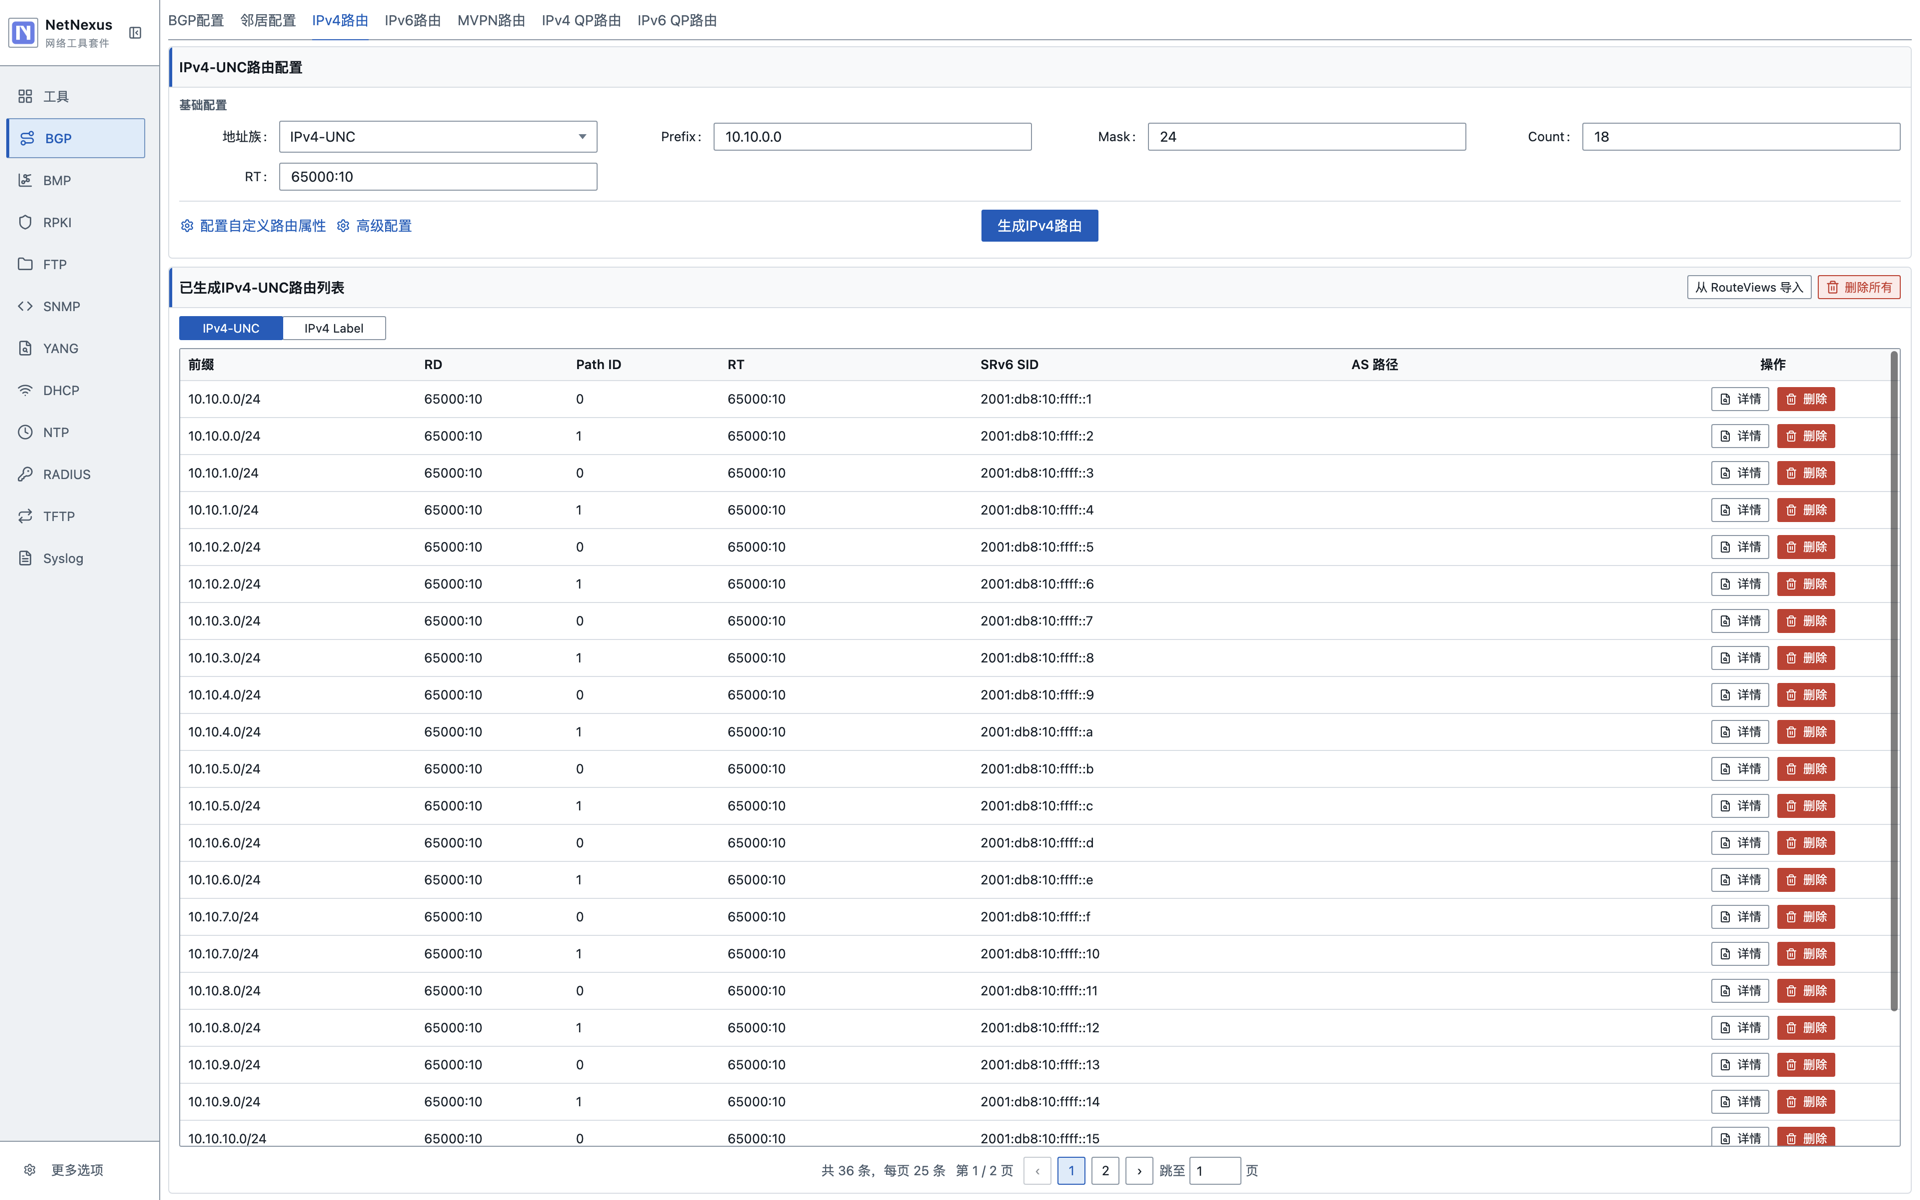Open the YANG sidebar item

pyautogui.click(x=76, y=348)
